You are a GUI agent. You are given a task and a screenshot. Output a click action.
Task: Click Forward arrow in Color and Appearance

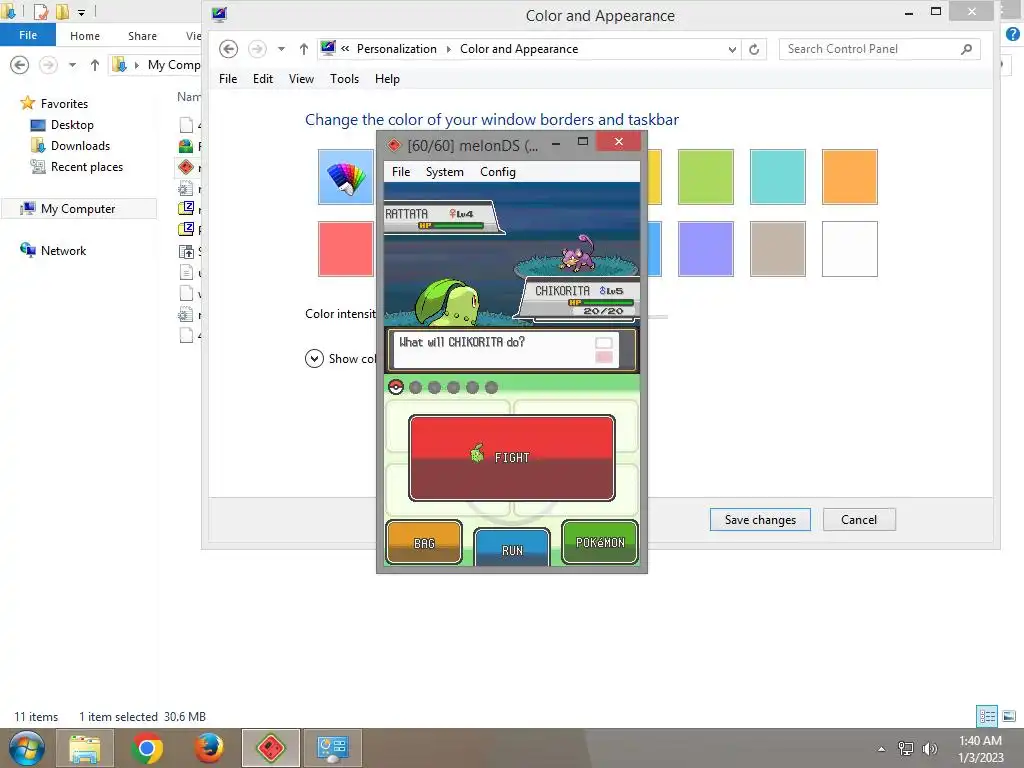(257, 49)
